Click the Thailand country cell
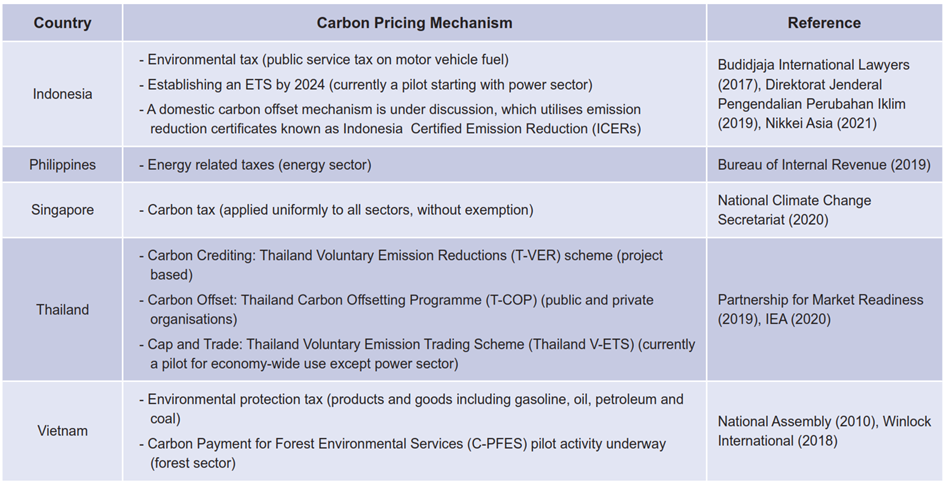Image resolution: width=946 pixels, height=483 pixels. click(62, 310)
